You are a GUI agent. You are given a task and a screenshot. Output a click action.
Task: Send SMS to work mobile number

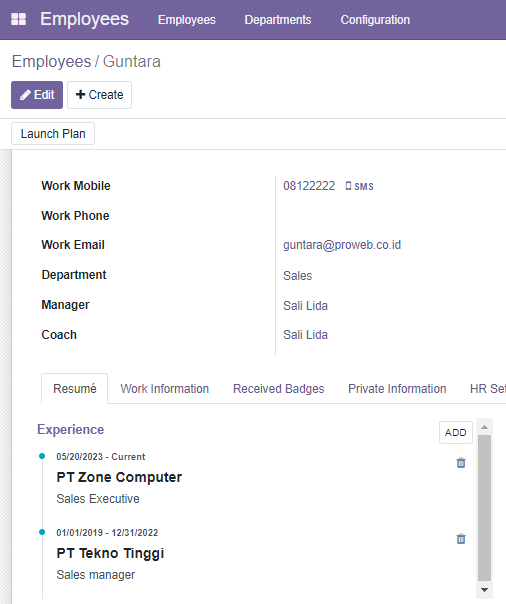point(359,186)
